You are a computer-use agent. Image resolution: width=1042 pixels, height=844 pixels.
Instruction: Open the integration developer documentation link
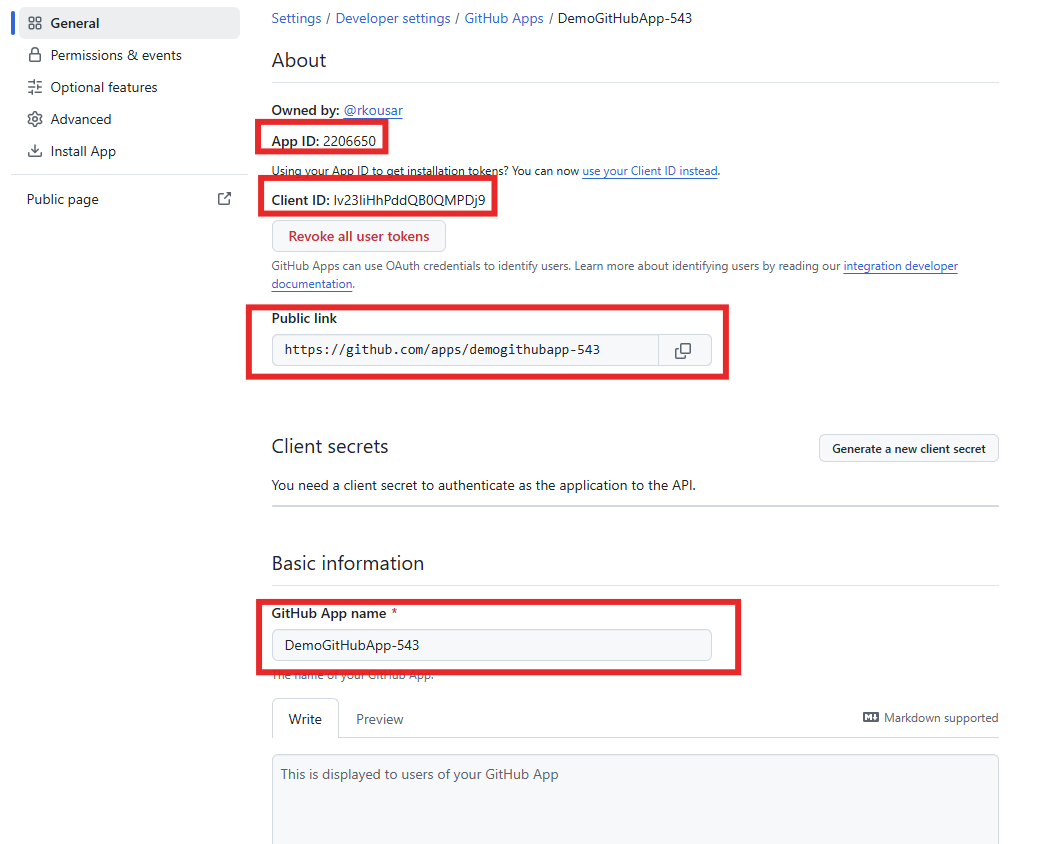[x=900, y=266]
